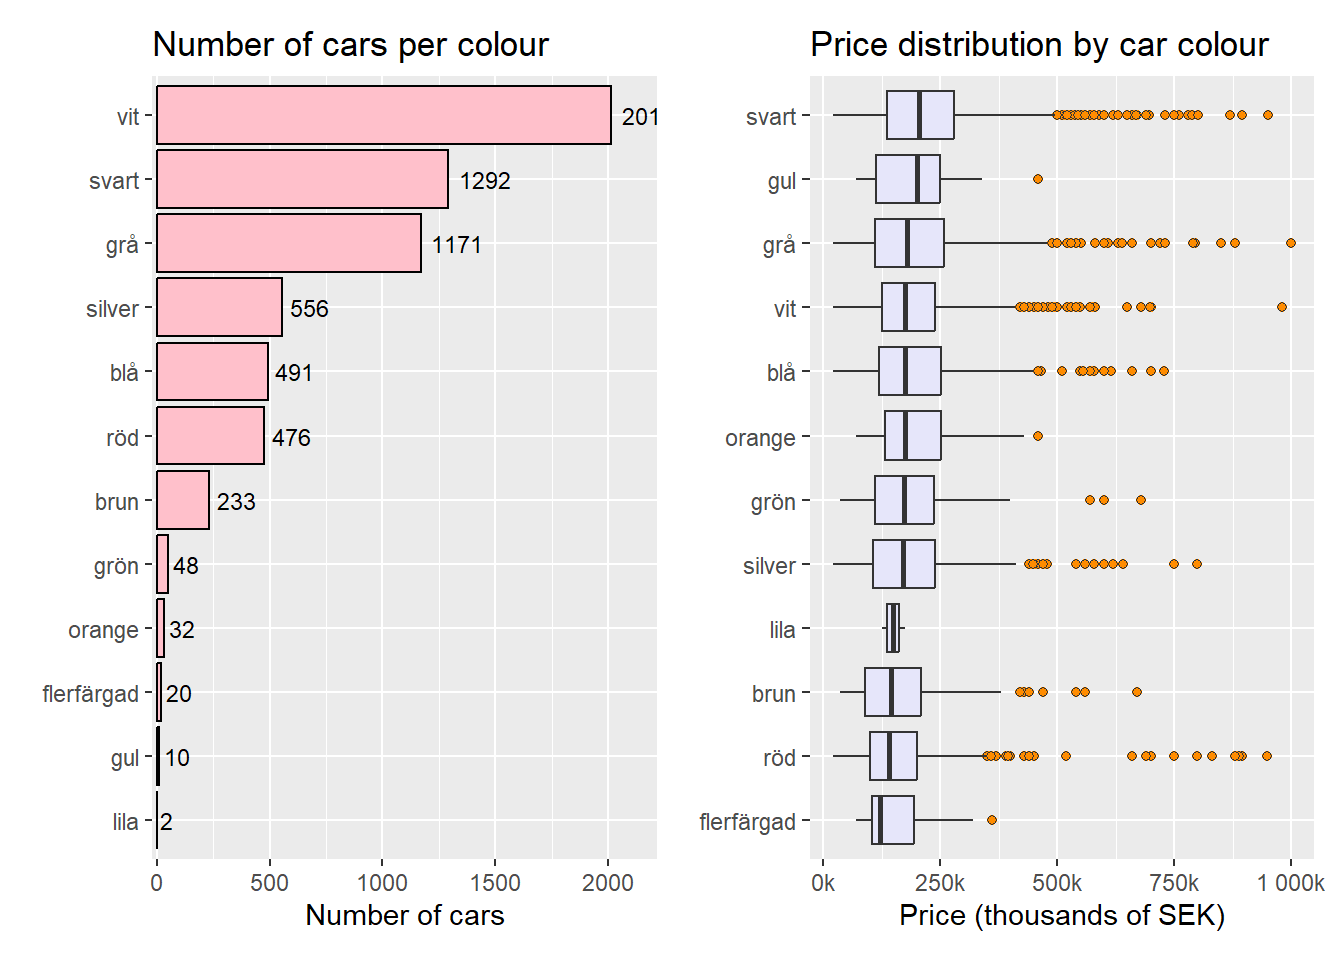
Task: Select the grå bar in the count chart
Action: point(288,244)
